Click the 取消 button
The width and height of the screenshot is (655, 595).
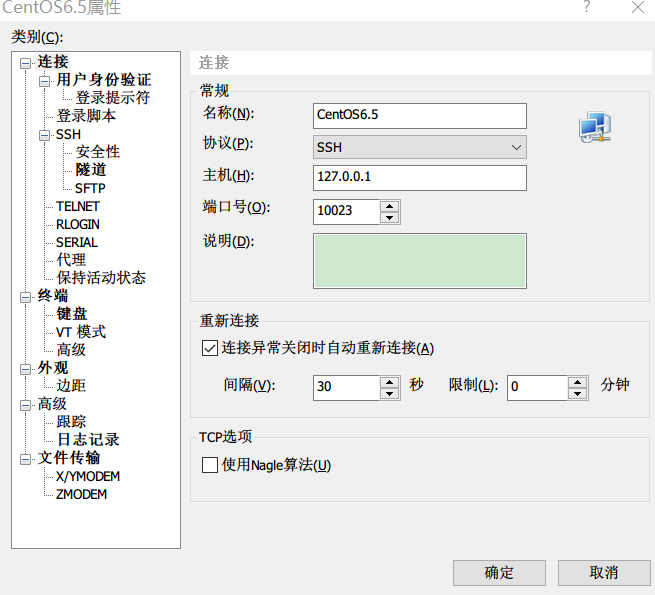click(x=604, y=572)
